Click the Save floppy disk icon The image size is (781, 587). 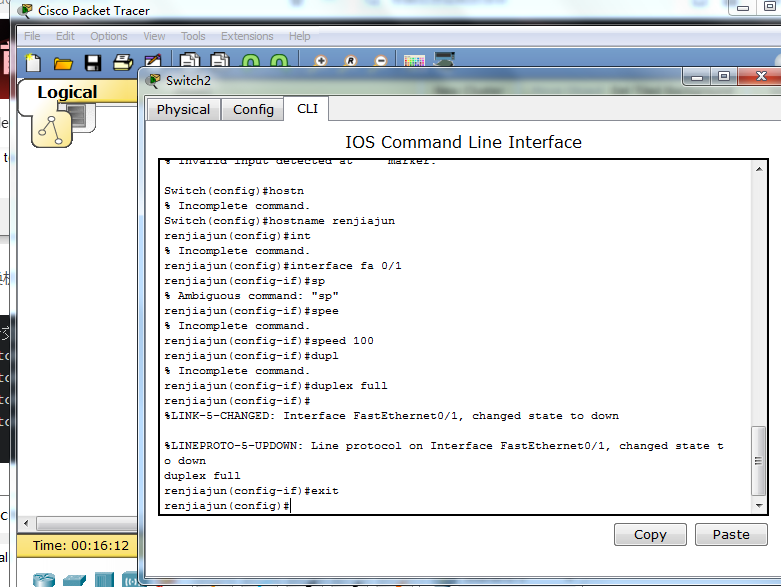93,63
